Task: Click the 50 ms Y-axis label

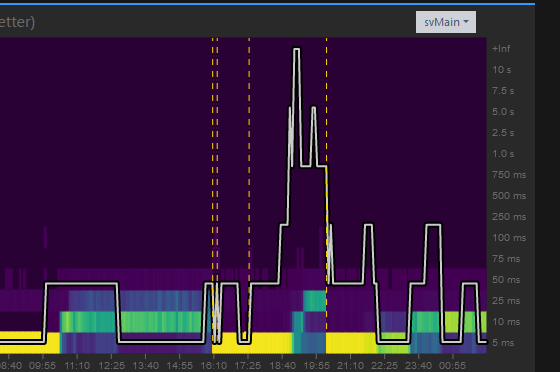Action: pos(506,280)
